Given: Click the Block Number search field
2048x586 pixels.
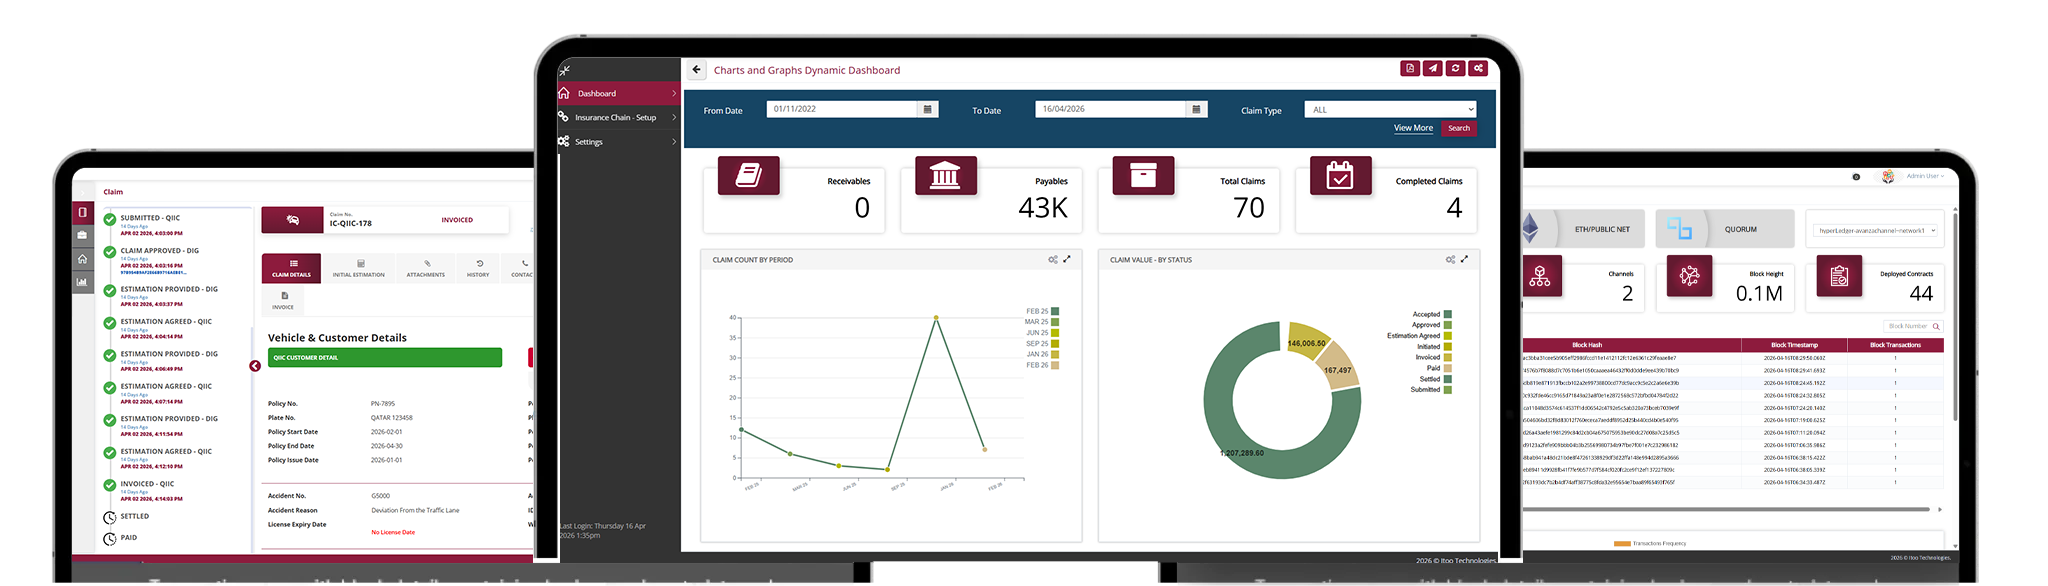Looking at the screenshot, I should [x=1909, y=326].
